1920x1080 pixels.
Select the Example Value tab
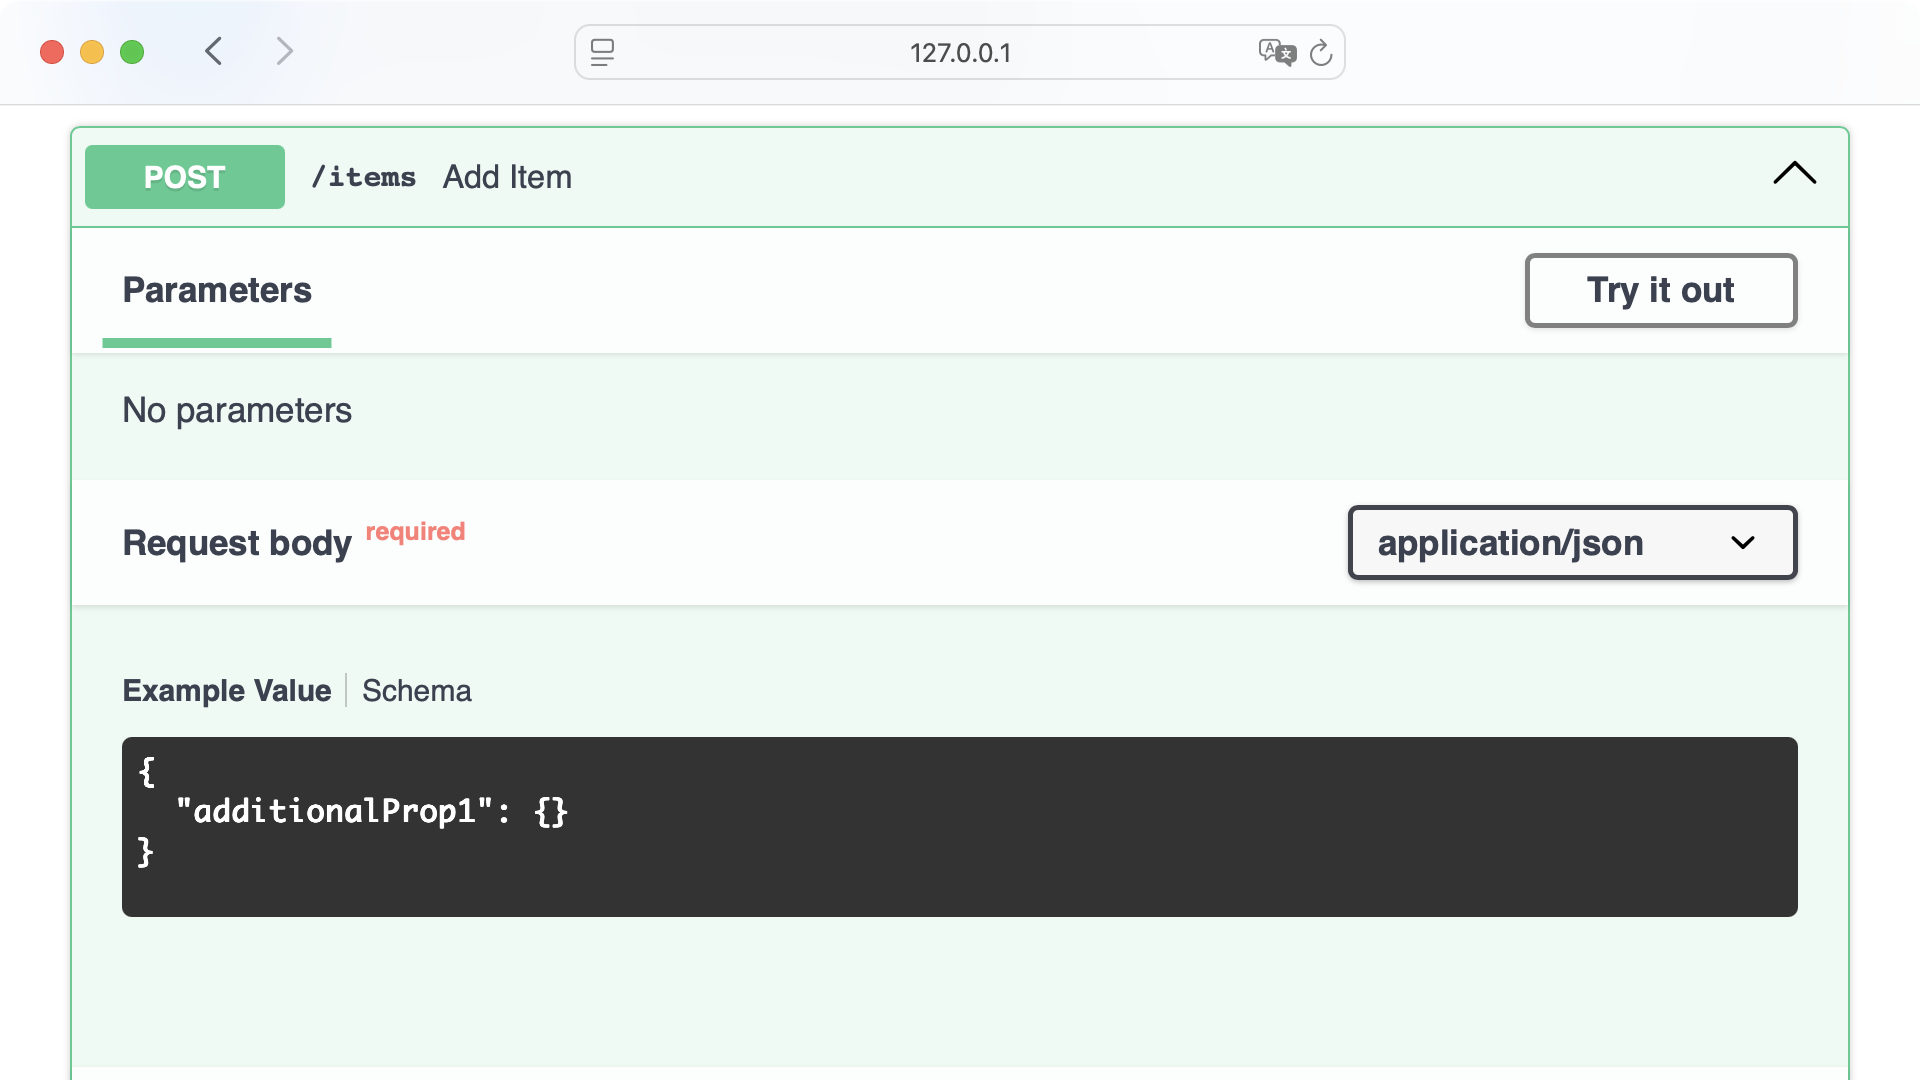tap(226, 690)
